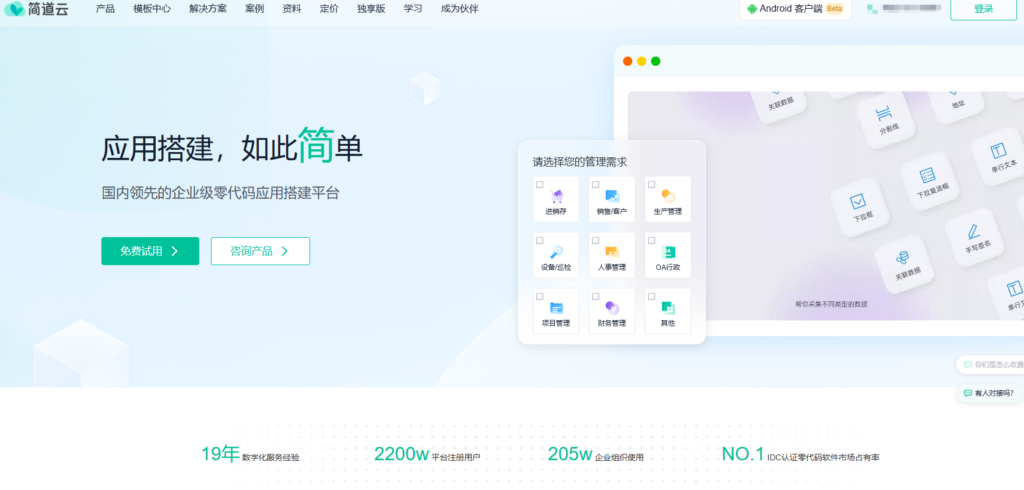Open the Android 客户端 Beta link
Viewport: 1024px width, 490px height.
tap(795, 9)
